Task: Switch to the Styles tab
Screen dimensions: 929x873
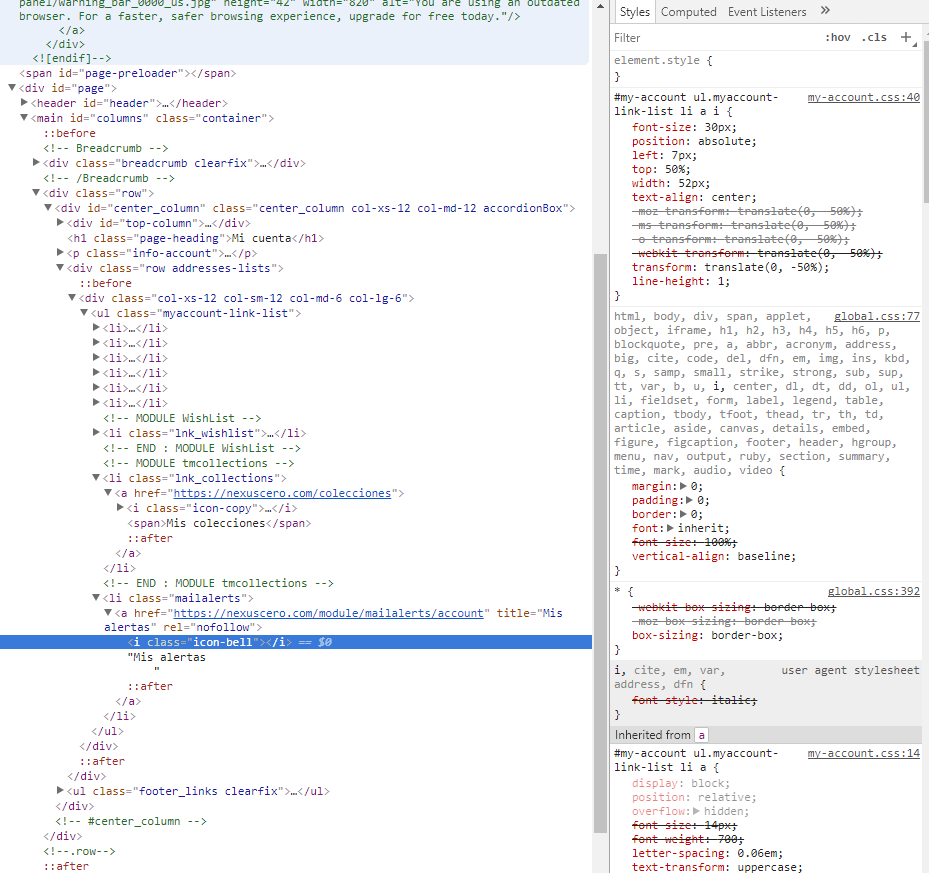Action: point(635,12)
